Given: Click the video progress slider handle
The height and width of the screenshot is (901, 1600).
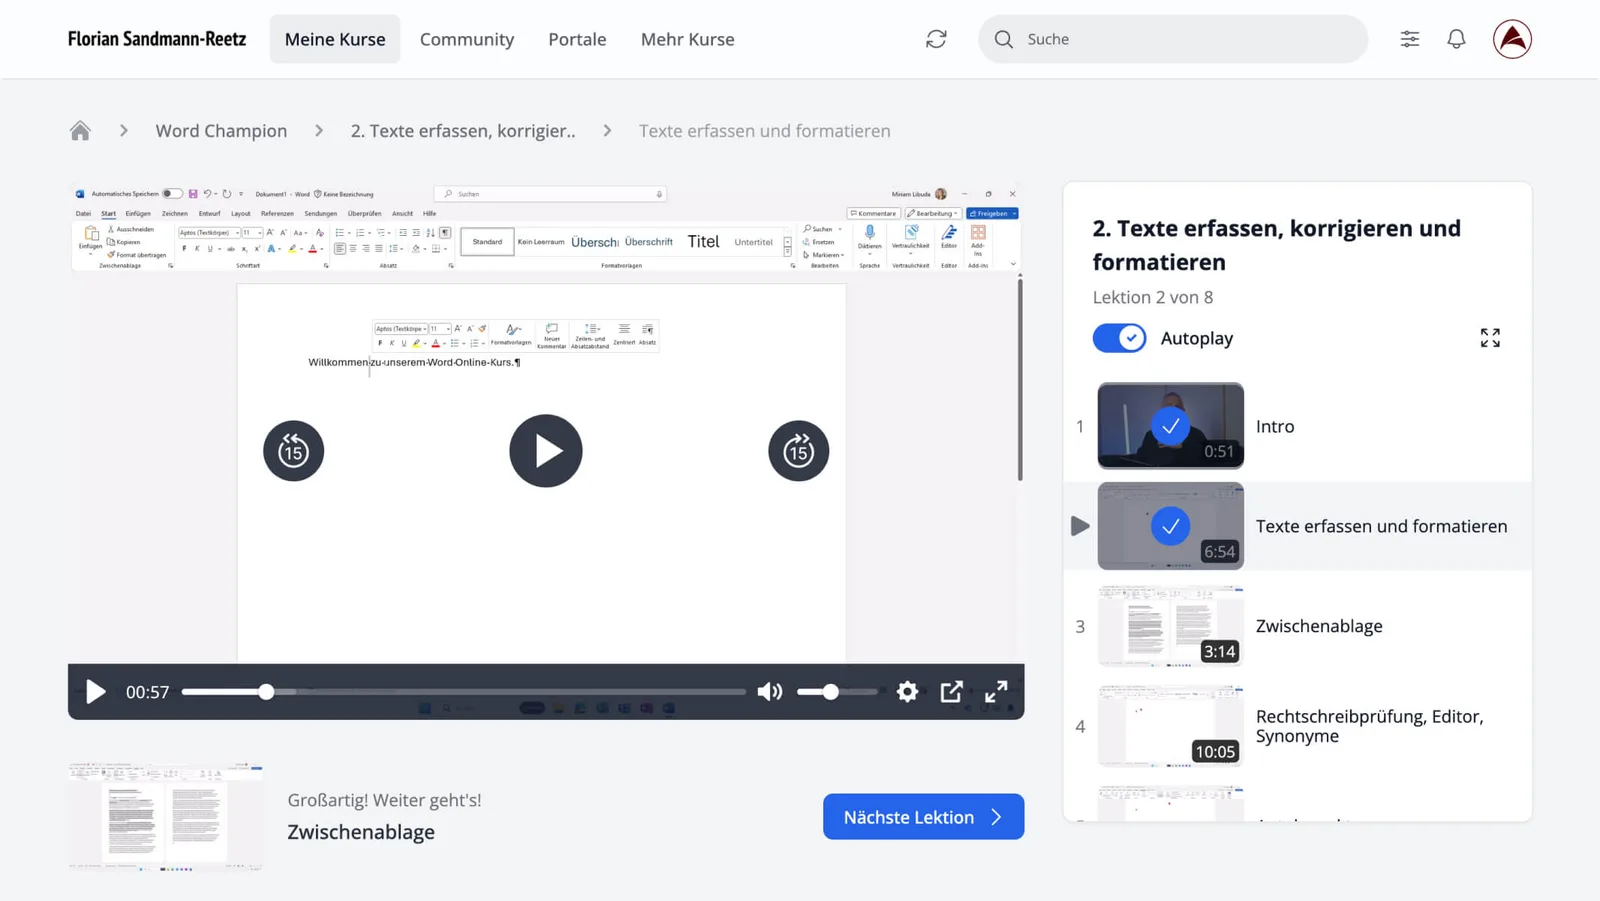Looking at the screenshot, I should (266, 692).
